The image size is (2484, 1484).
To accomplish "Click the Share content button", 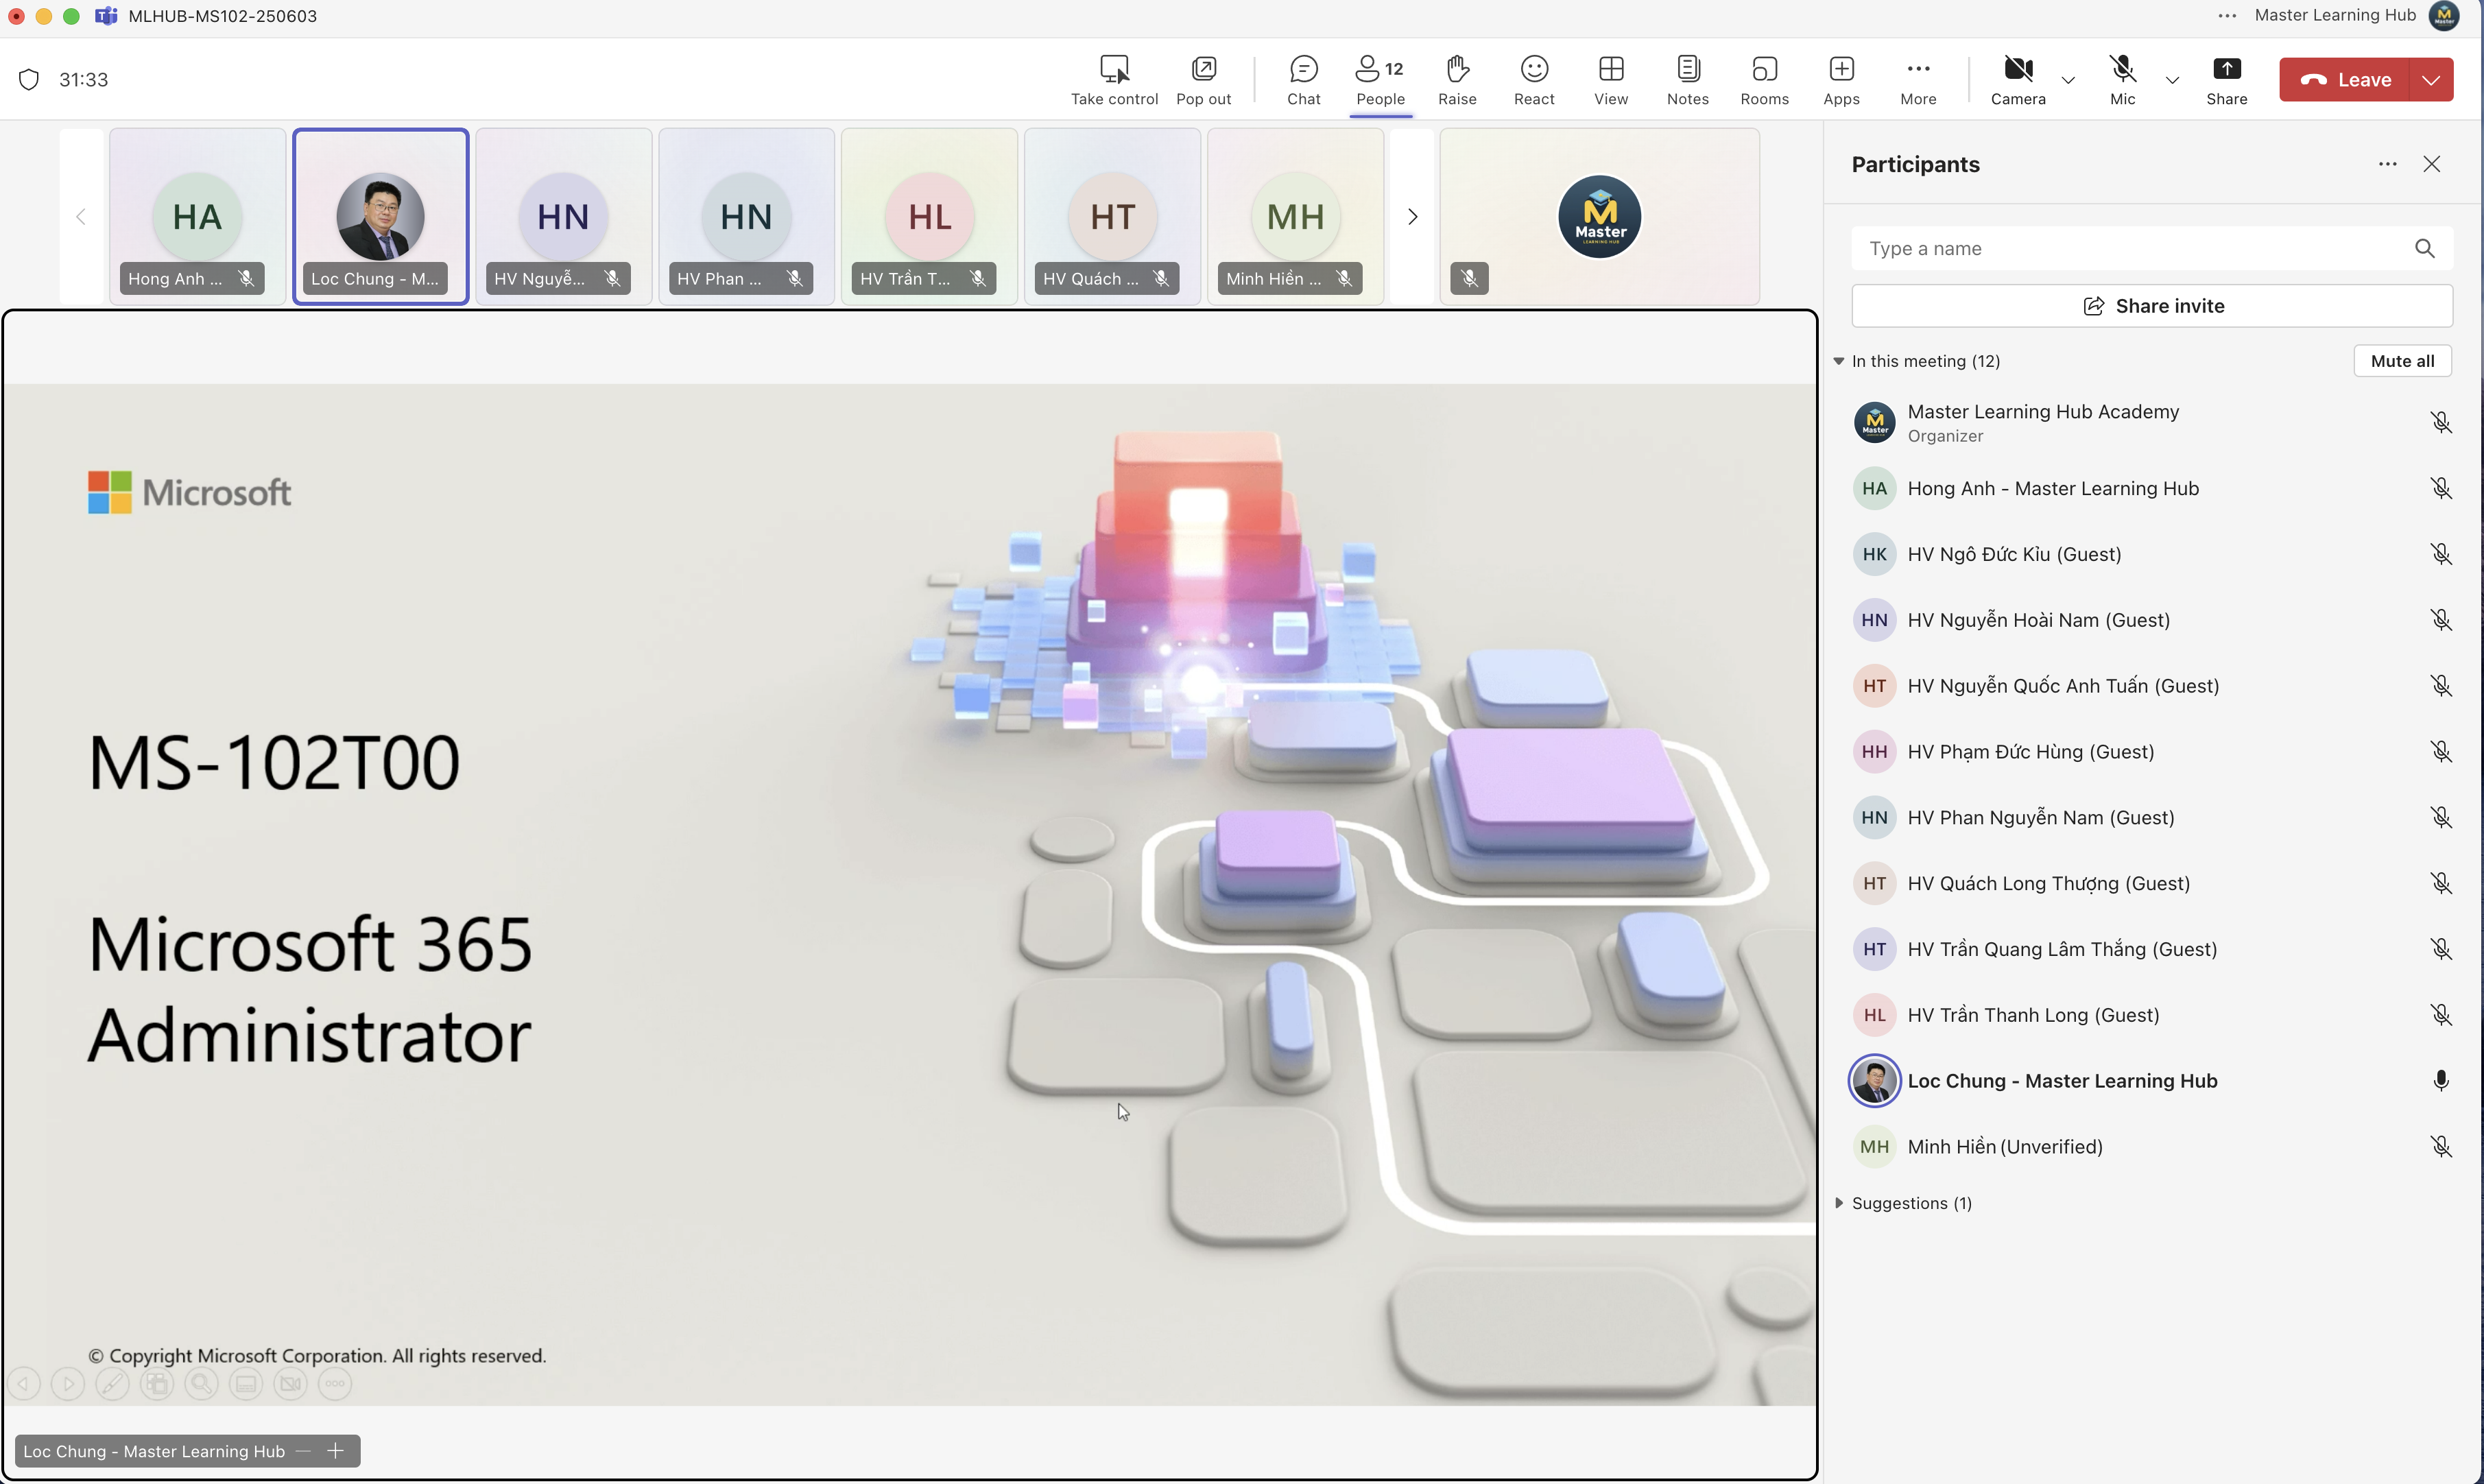I will (2226, 80).
